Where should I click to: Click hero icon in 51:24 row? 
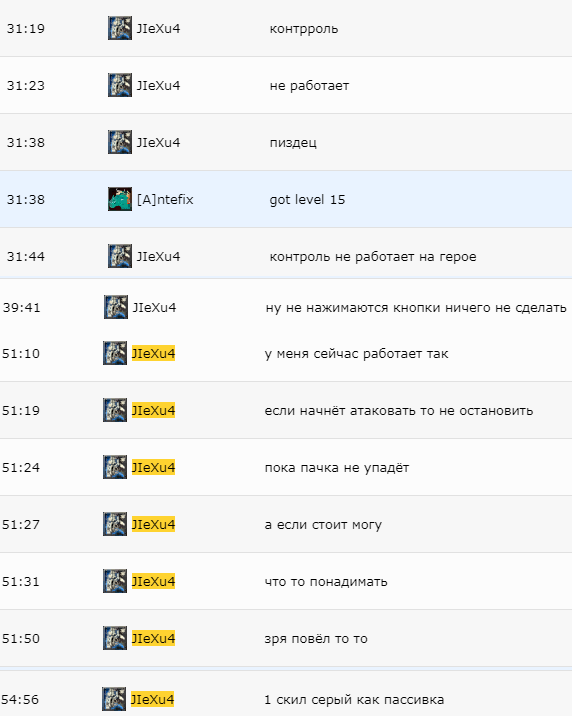[115, 467]
